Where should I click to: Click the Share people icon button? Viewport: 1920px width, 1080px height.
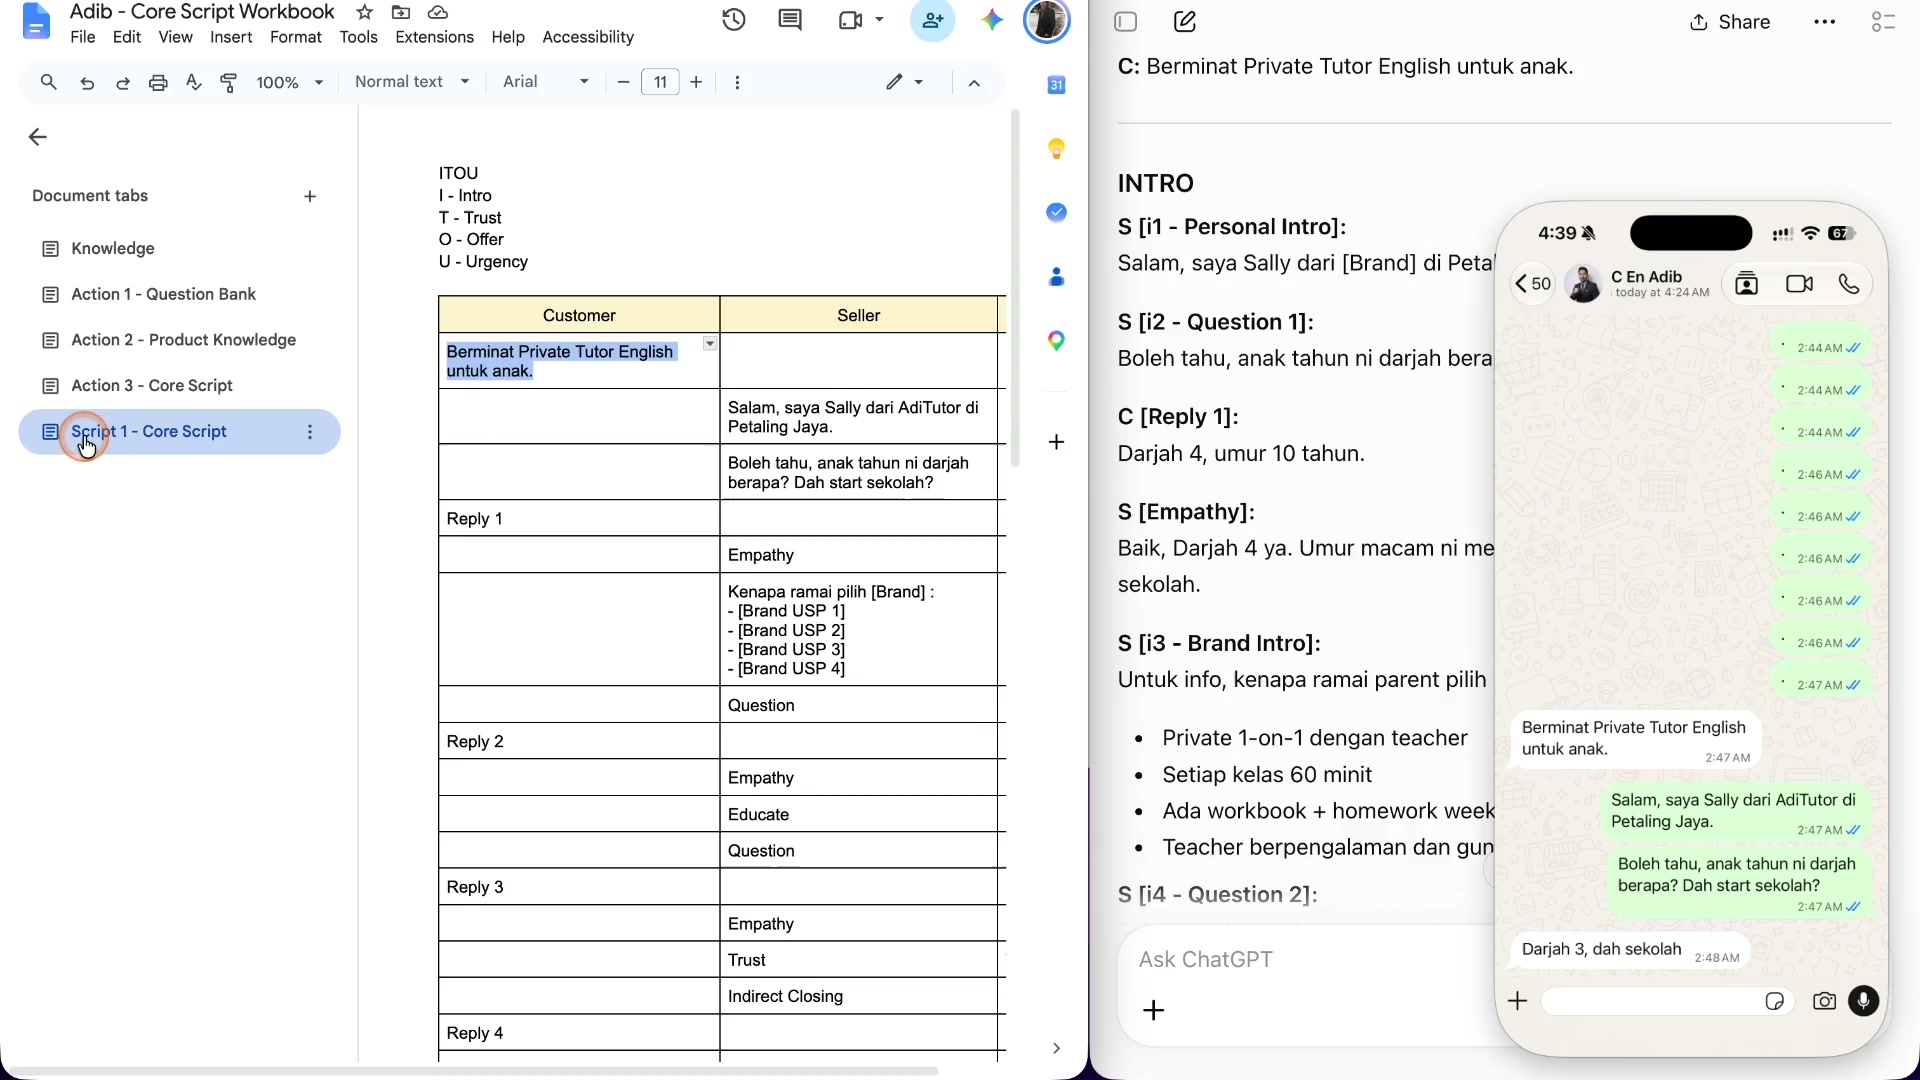click(x=932, y=20)
